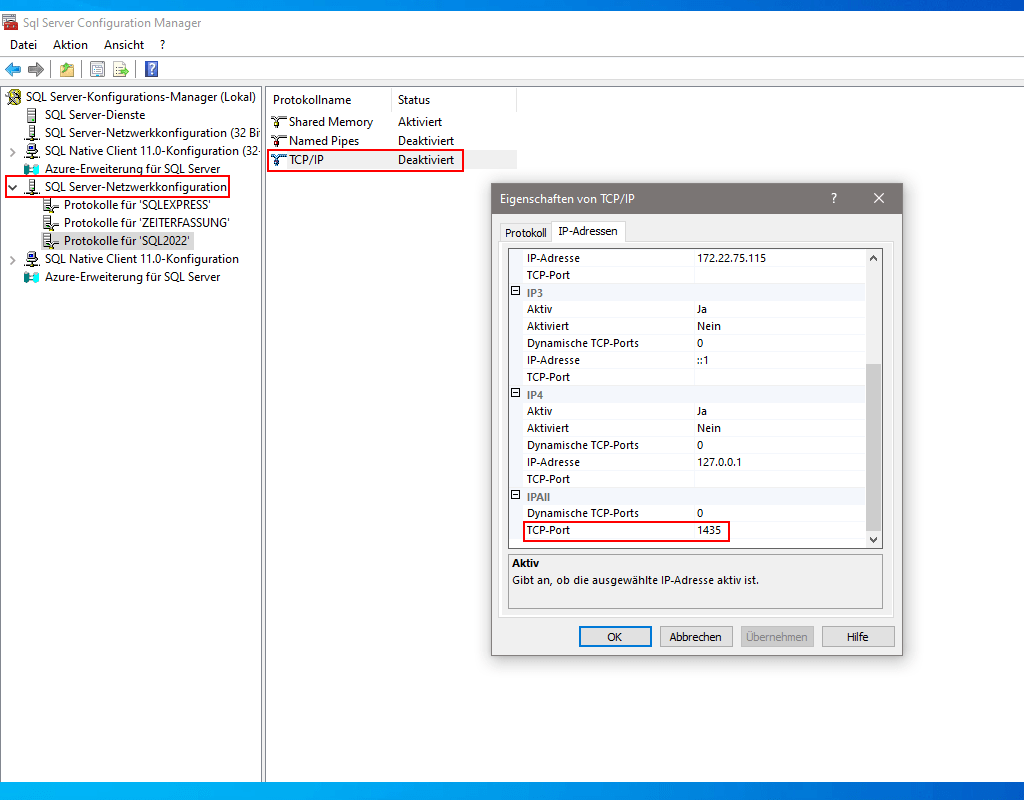
Task: Click the blue Back arrow in toolbar
Action: (x=13, y=69)
